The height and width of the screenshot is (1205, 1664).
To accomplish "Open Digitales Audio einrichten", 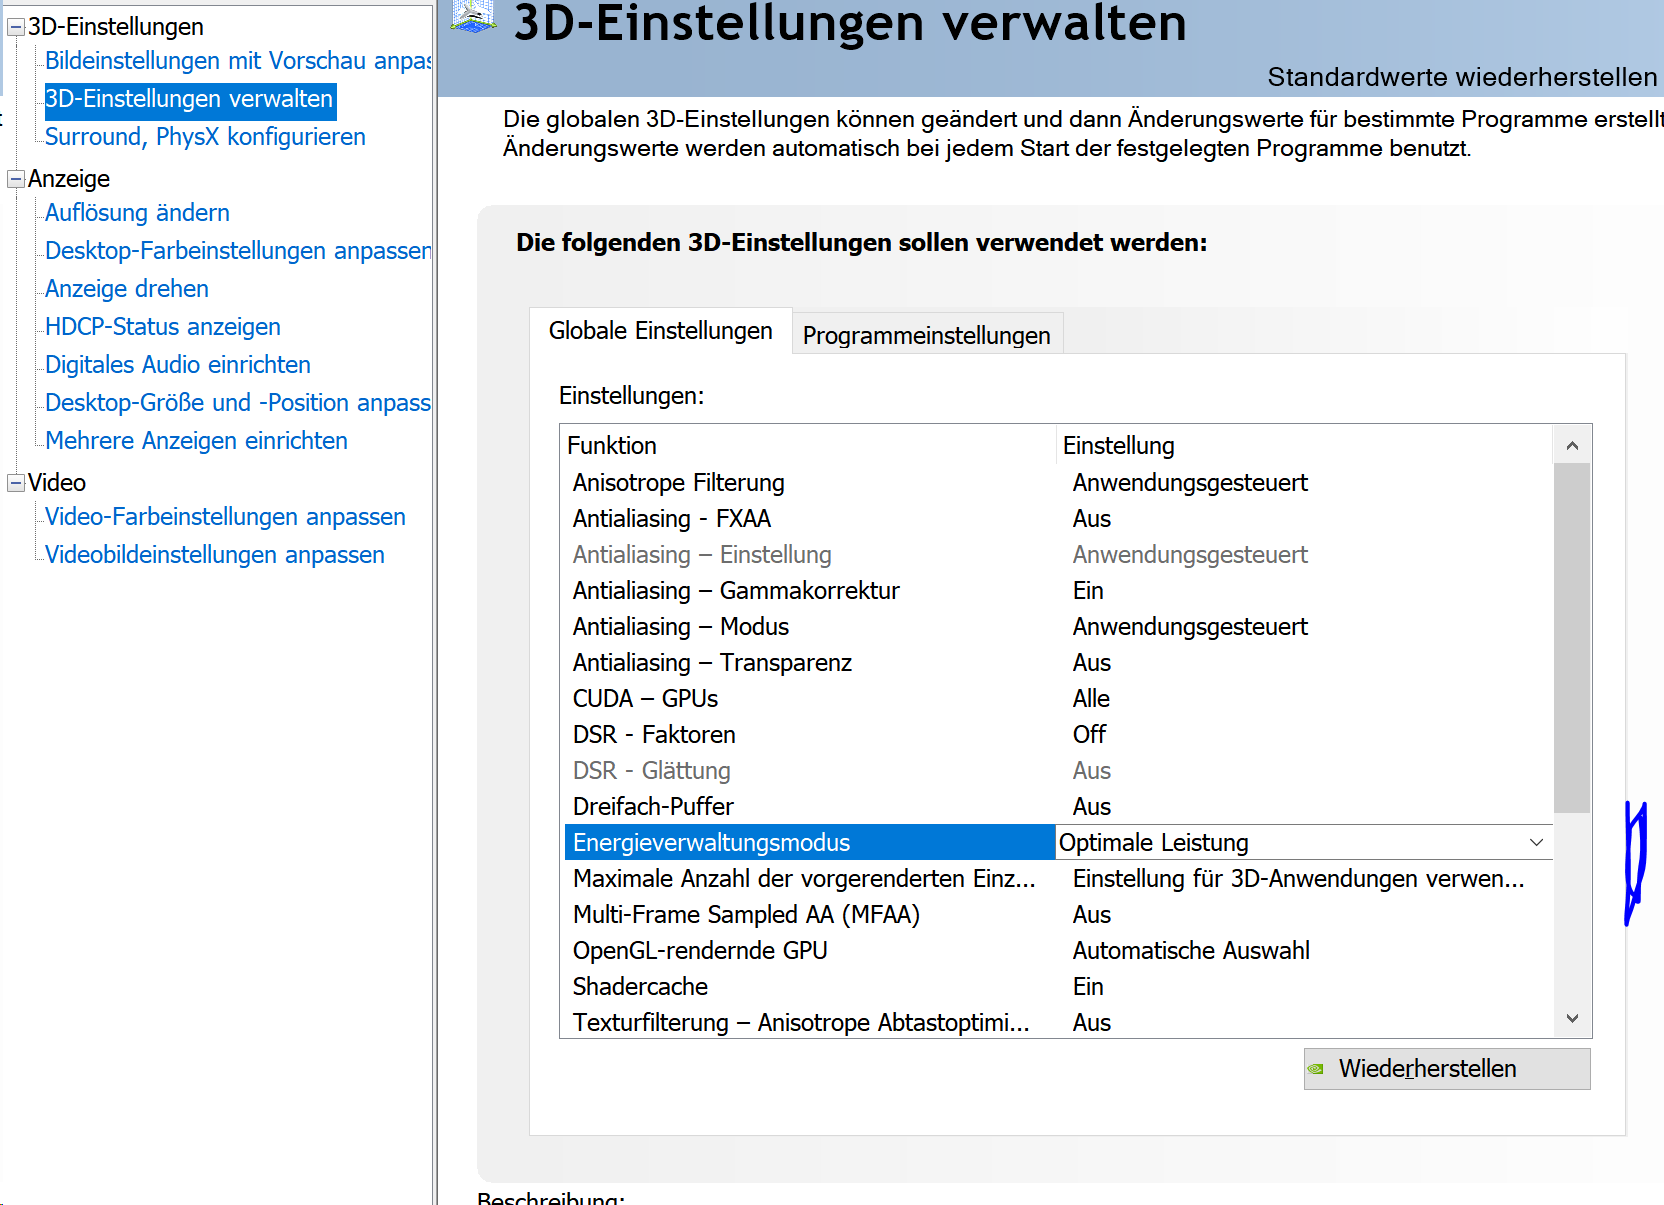I will (178, 365).
